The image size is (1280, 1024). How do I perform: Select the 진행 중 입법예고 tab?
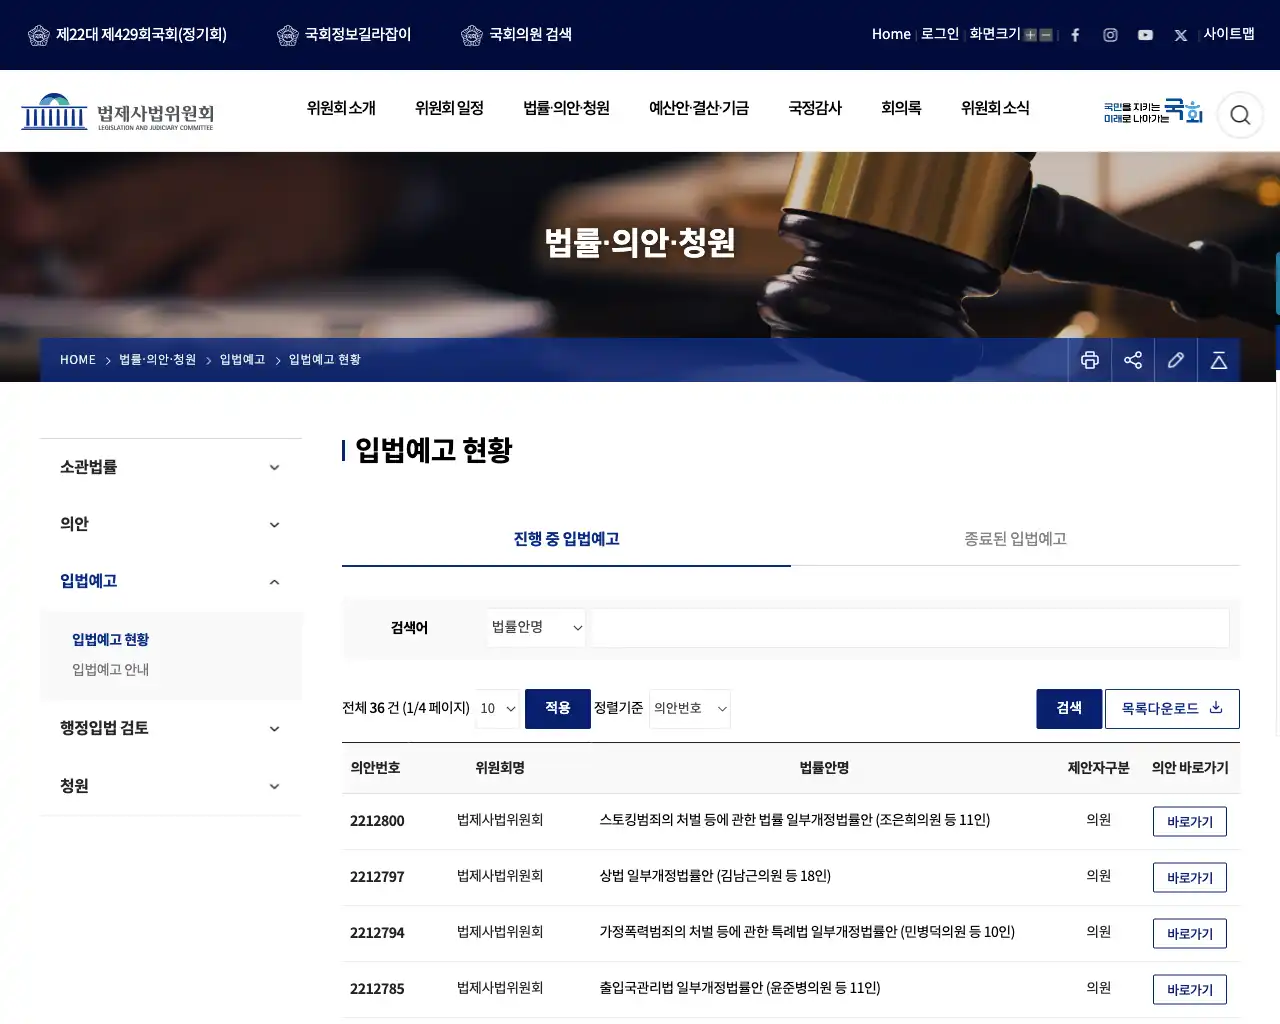(566, 539)
